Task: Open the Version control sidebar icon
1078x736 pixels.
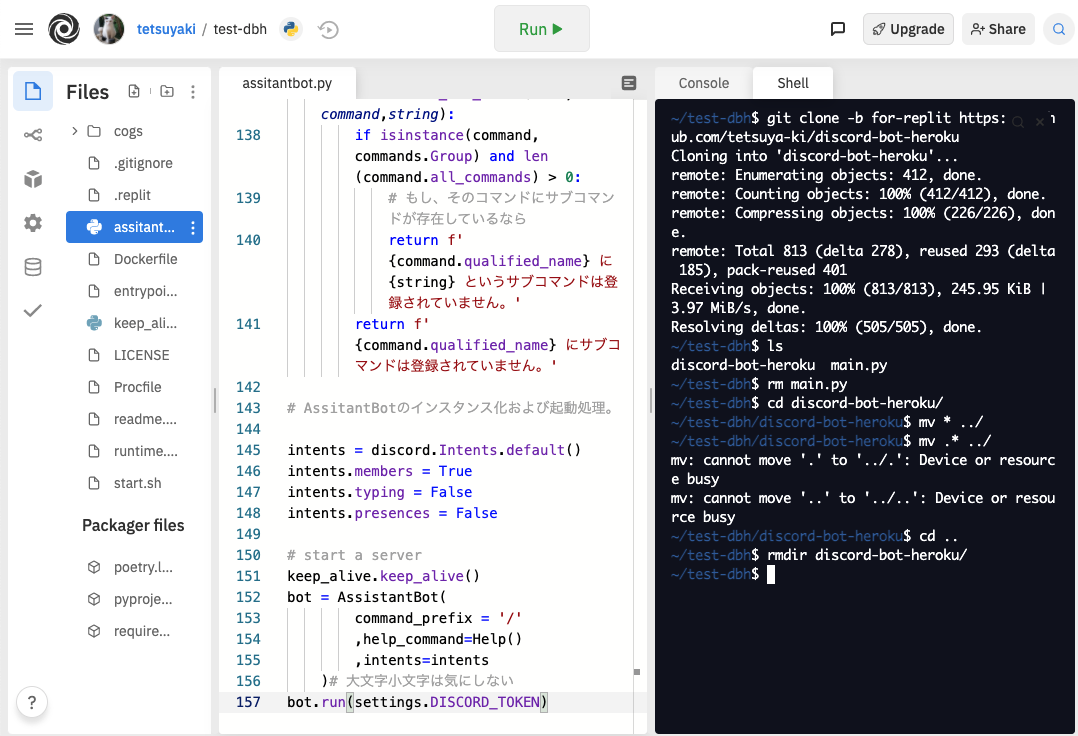Action: coord(33,135)
